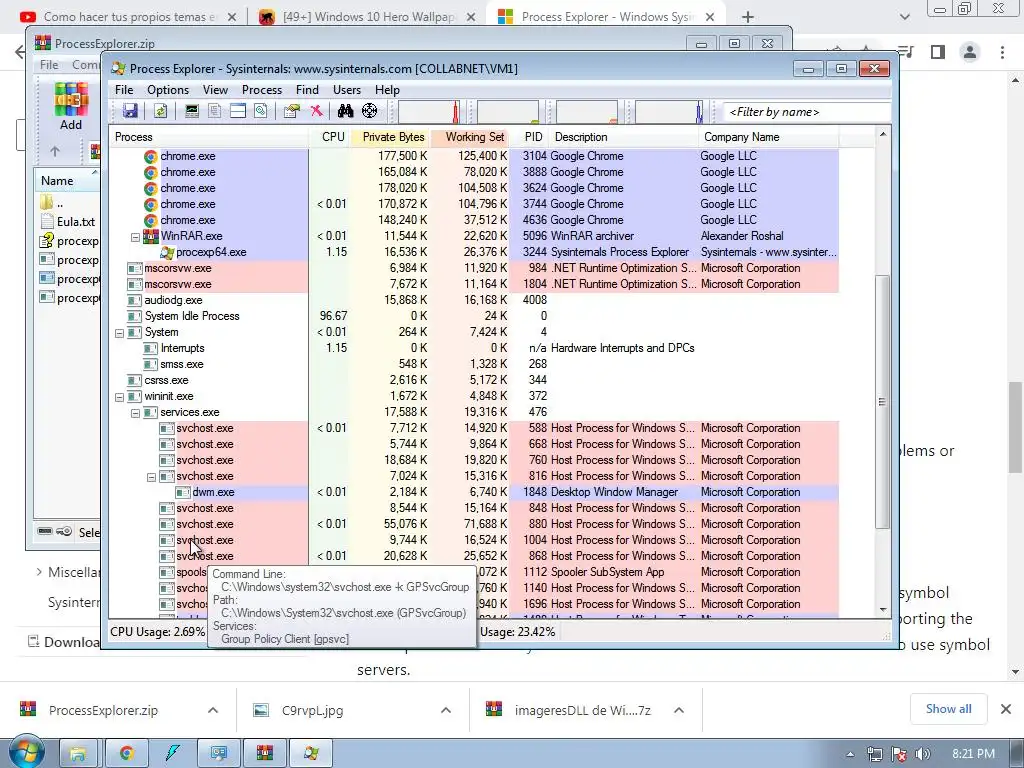
Task: Click the Filter by name field
Action: 807,112
